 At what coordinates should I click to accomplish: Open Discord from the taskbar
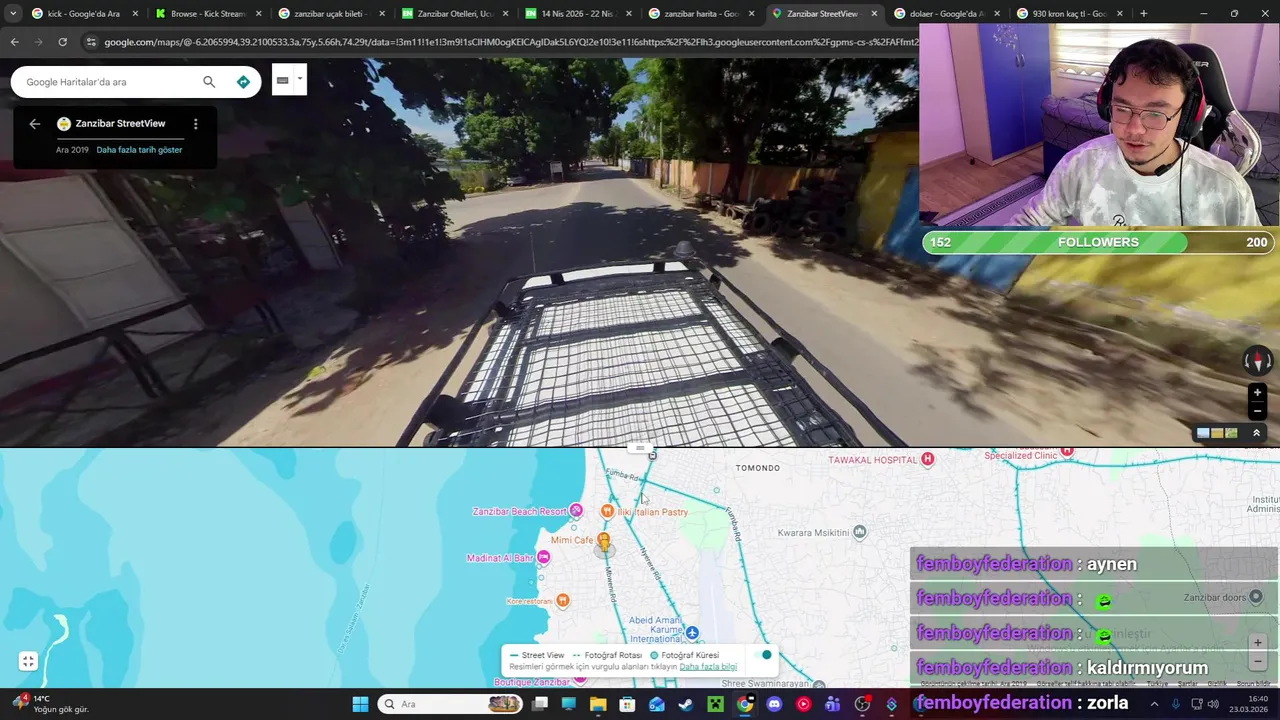[774, 704]
